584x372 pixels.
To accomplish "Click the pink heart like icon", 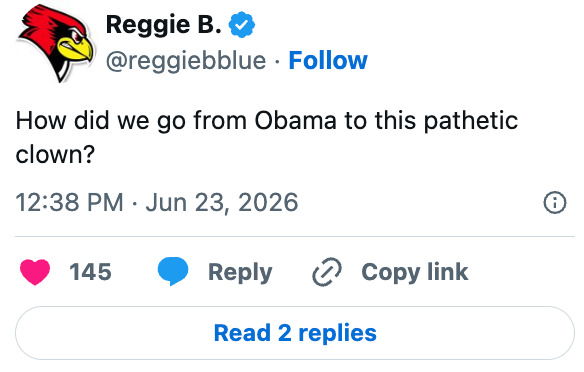I will click(35, 272).
